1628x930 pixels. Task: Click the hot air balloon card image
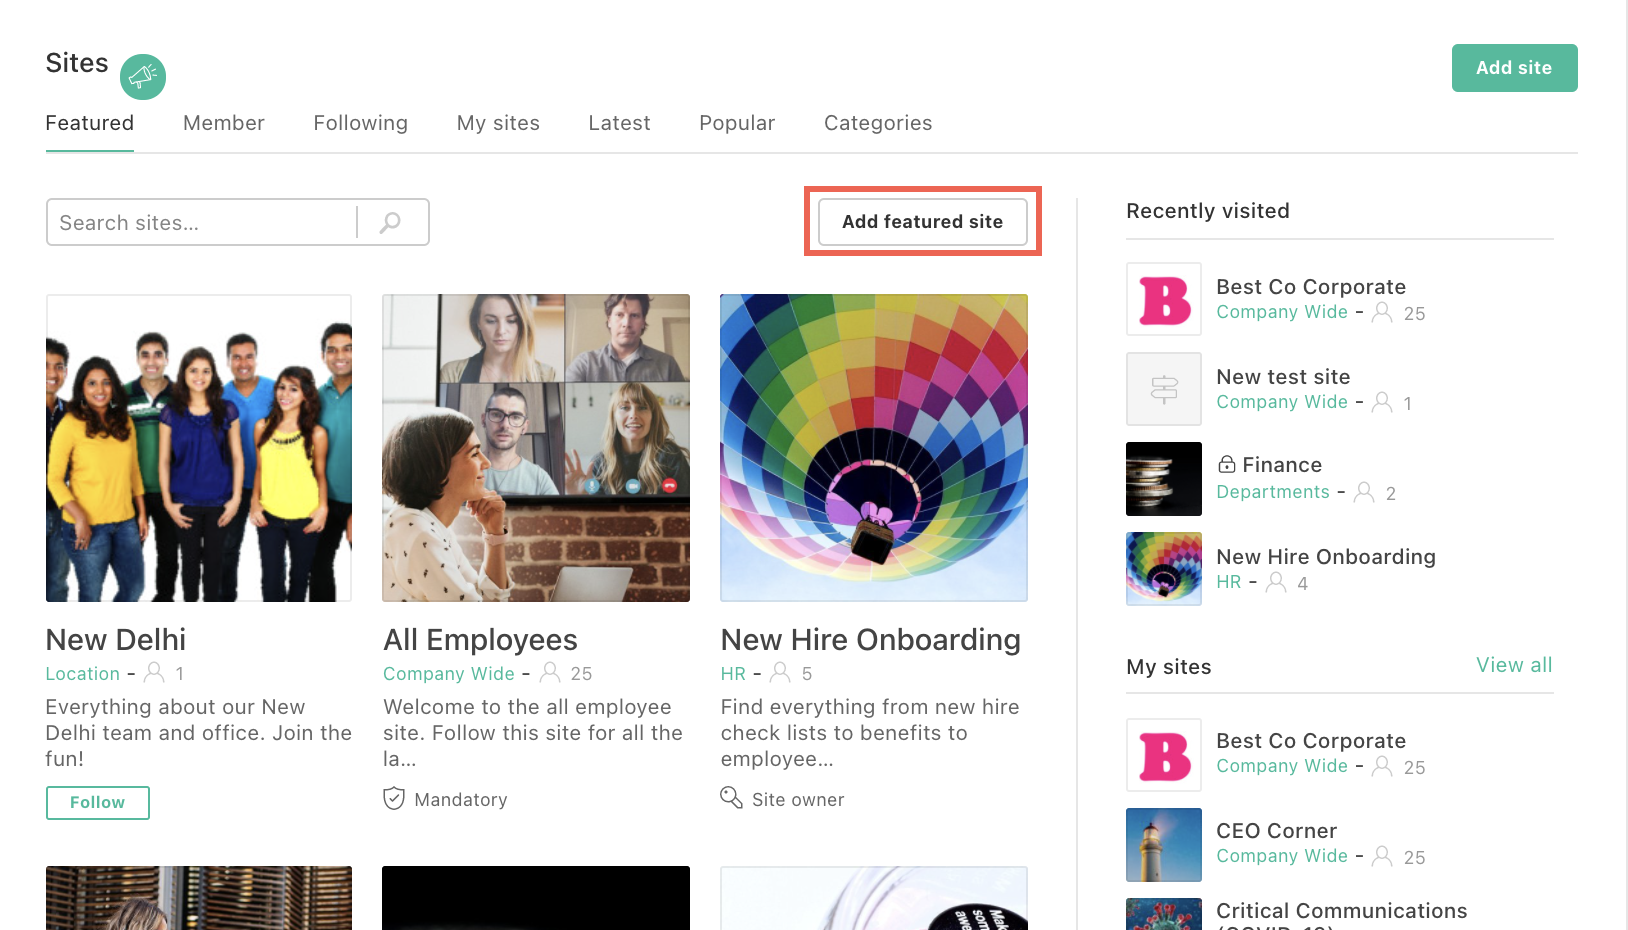tap(874, 448)
